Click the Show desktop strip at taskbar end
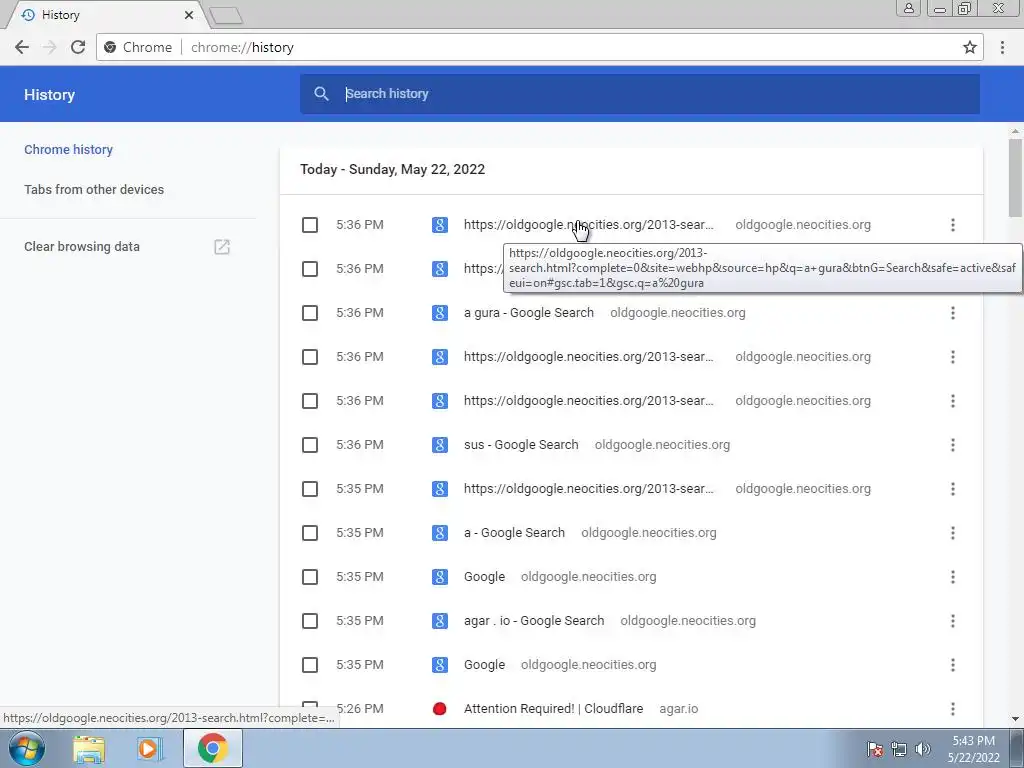This screenshot has height=768, width=1024. tap(1016, 748)
